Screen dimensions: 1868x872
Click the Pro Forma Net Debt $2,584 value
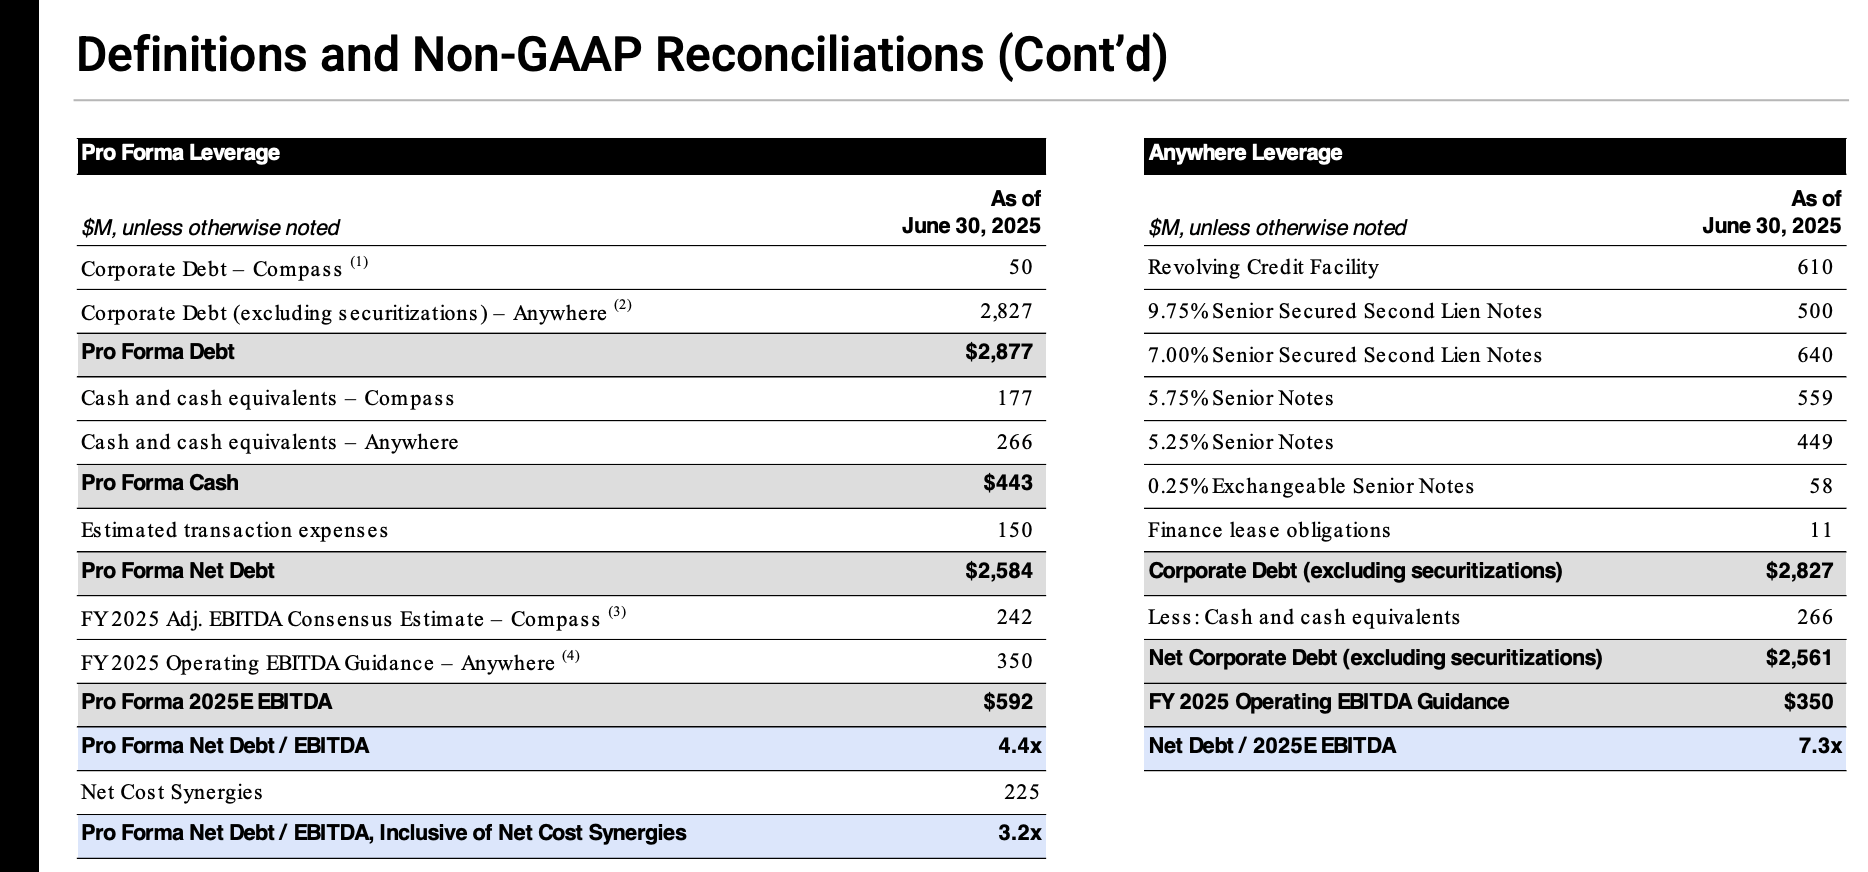[998, 571]
